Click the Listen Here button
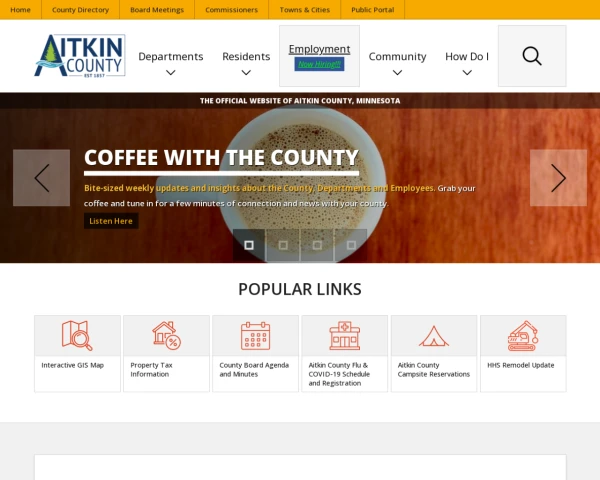600x480 pixels. point(111,221)
